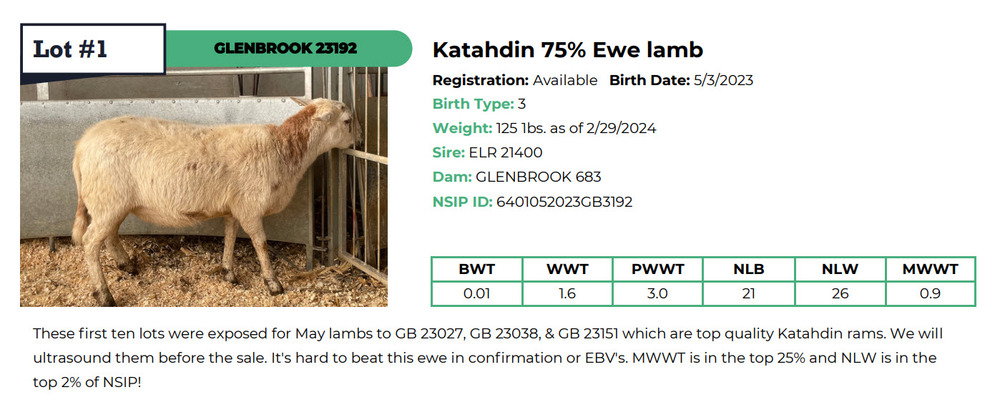Select the NSIP ID 6401052023GB3192 text
Image resolution: width=1000 pixels, height=420 pixels.
coord(532,202)
